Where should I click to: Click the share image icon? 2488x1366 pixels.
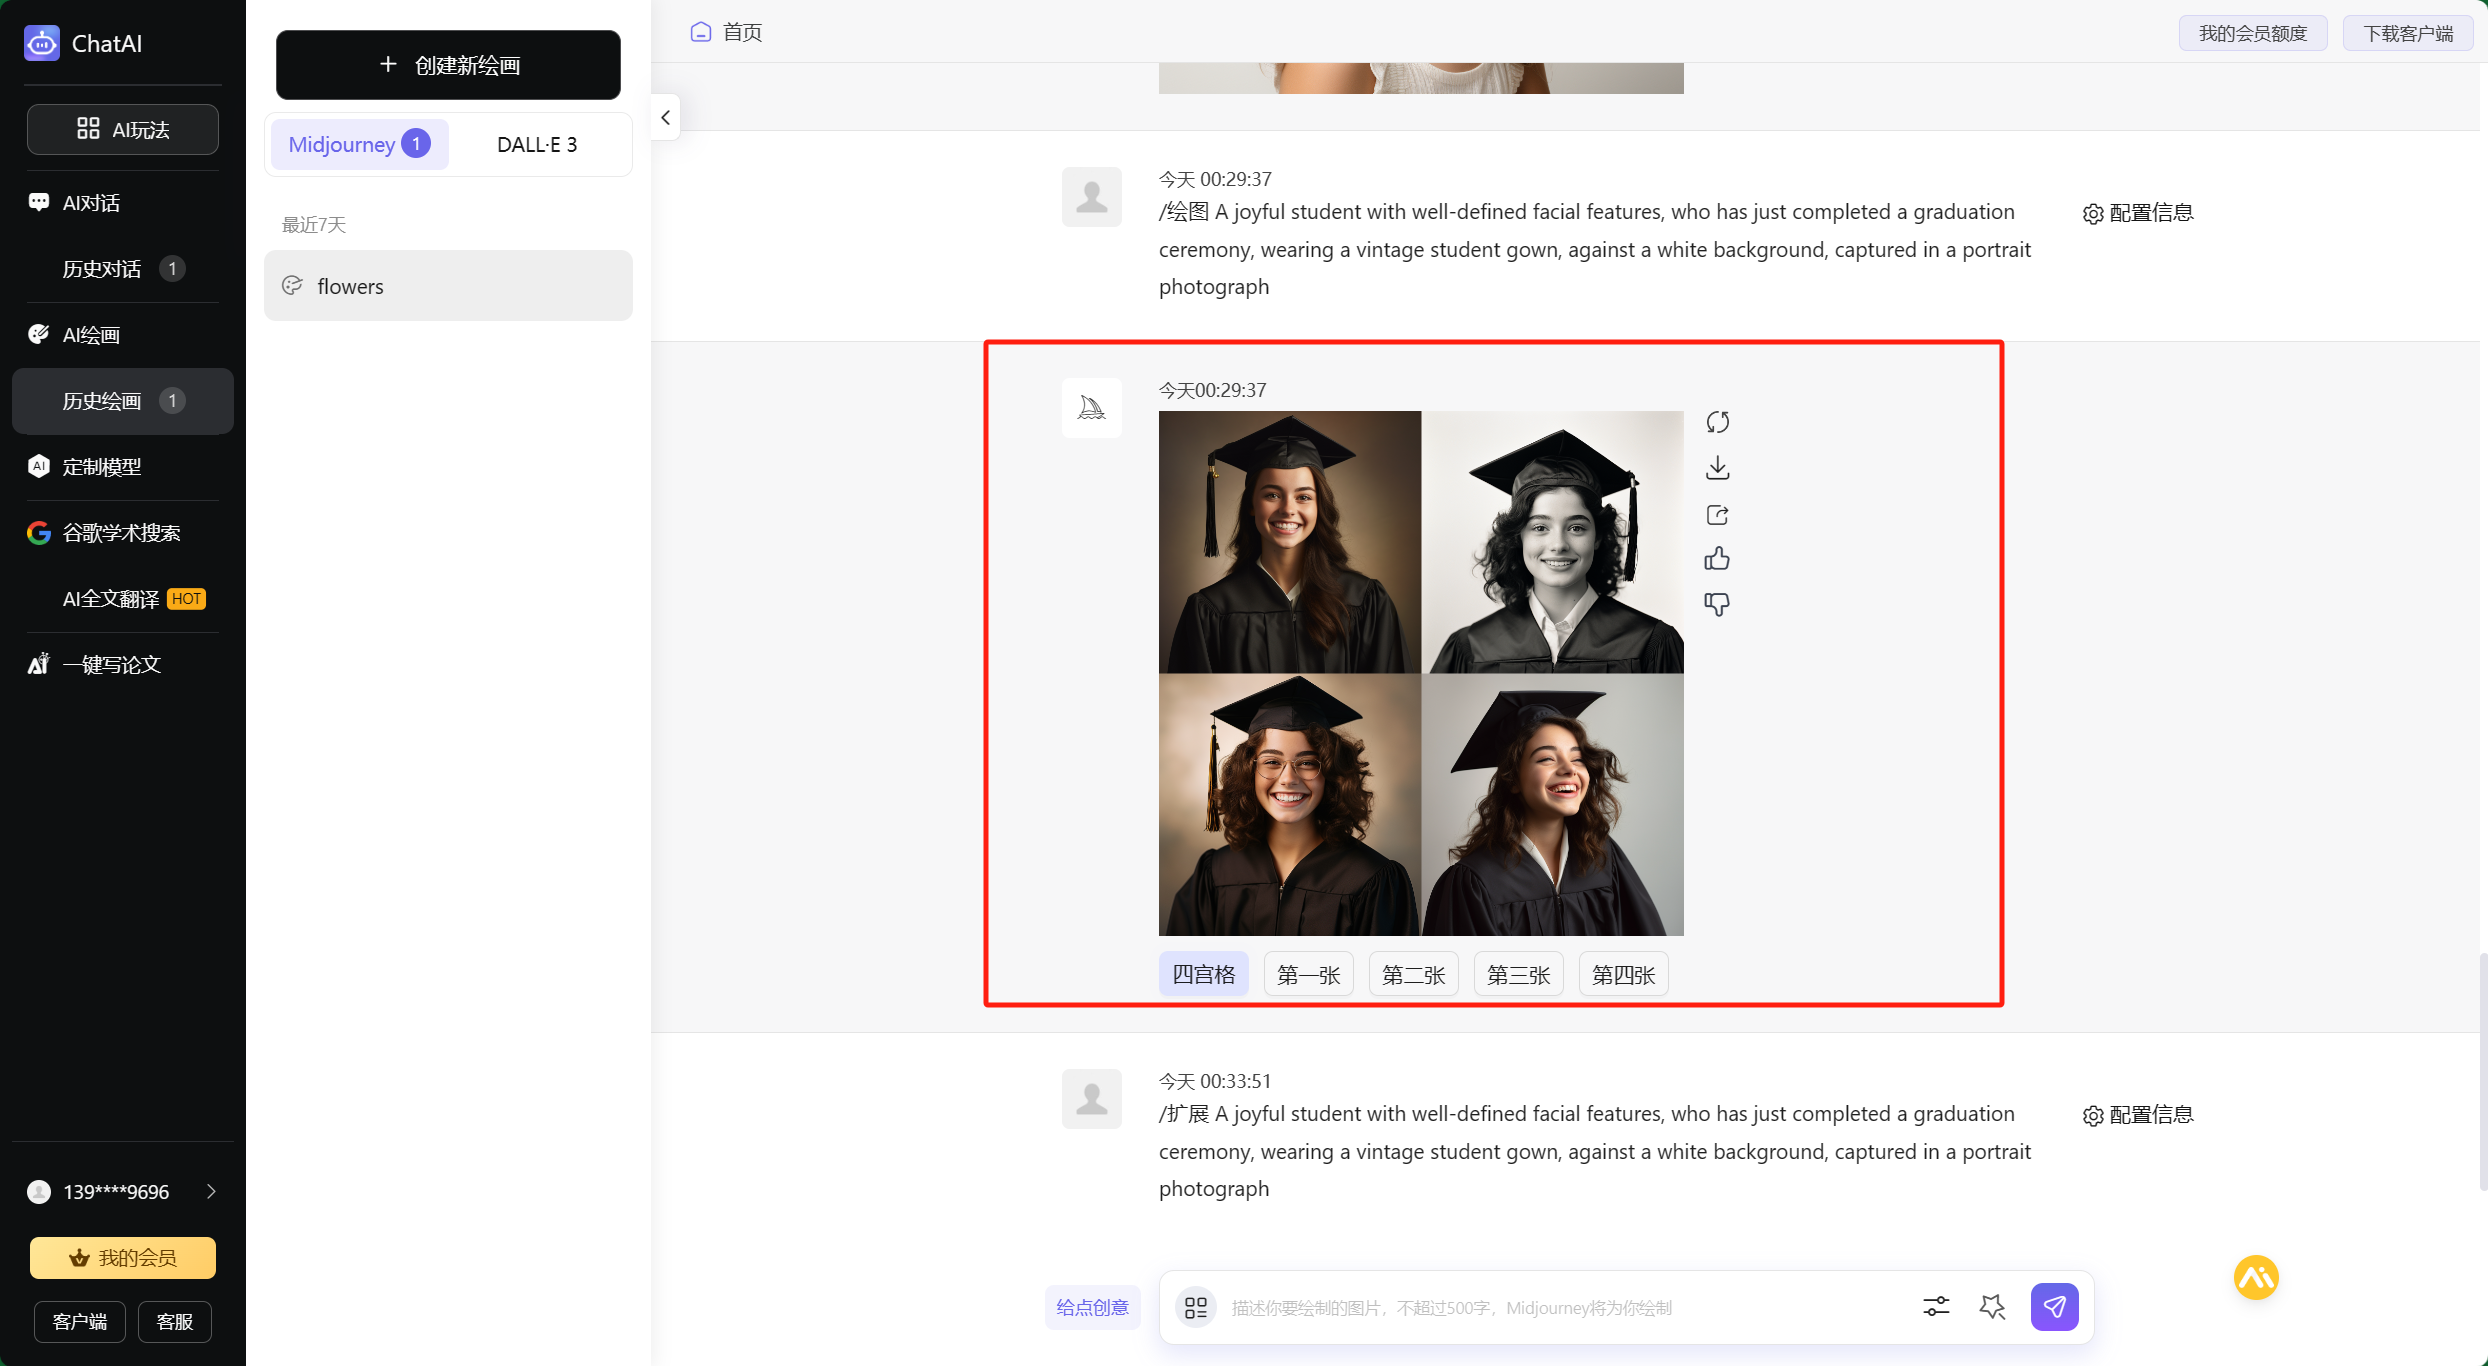(1717, 515)
